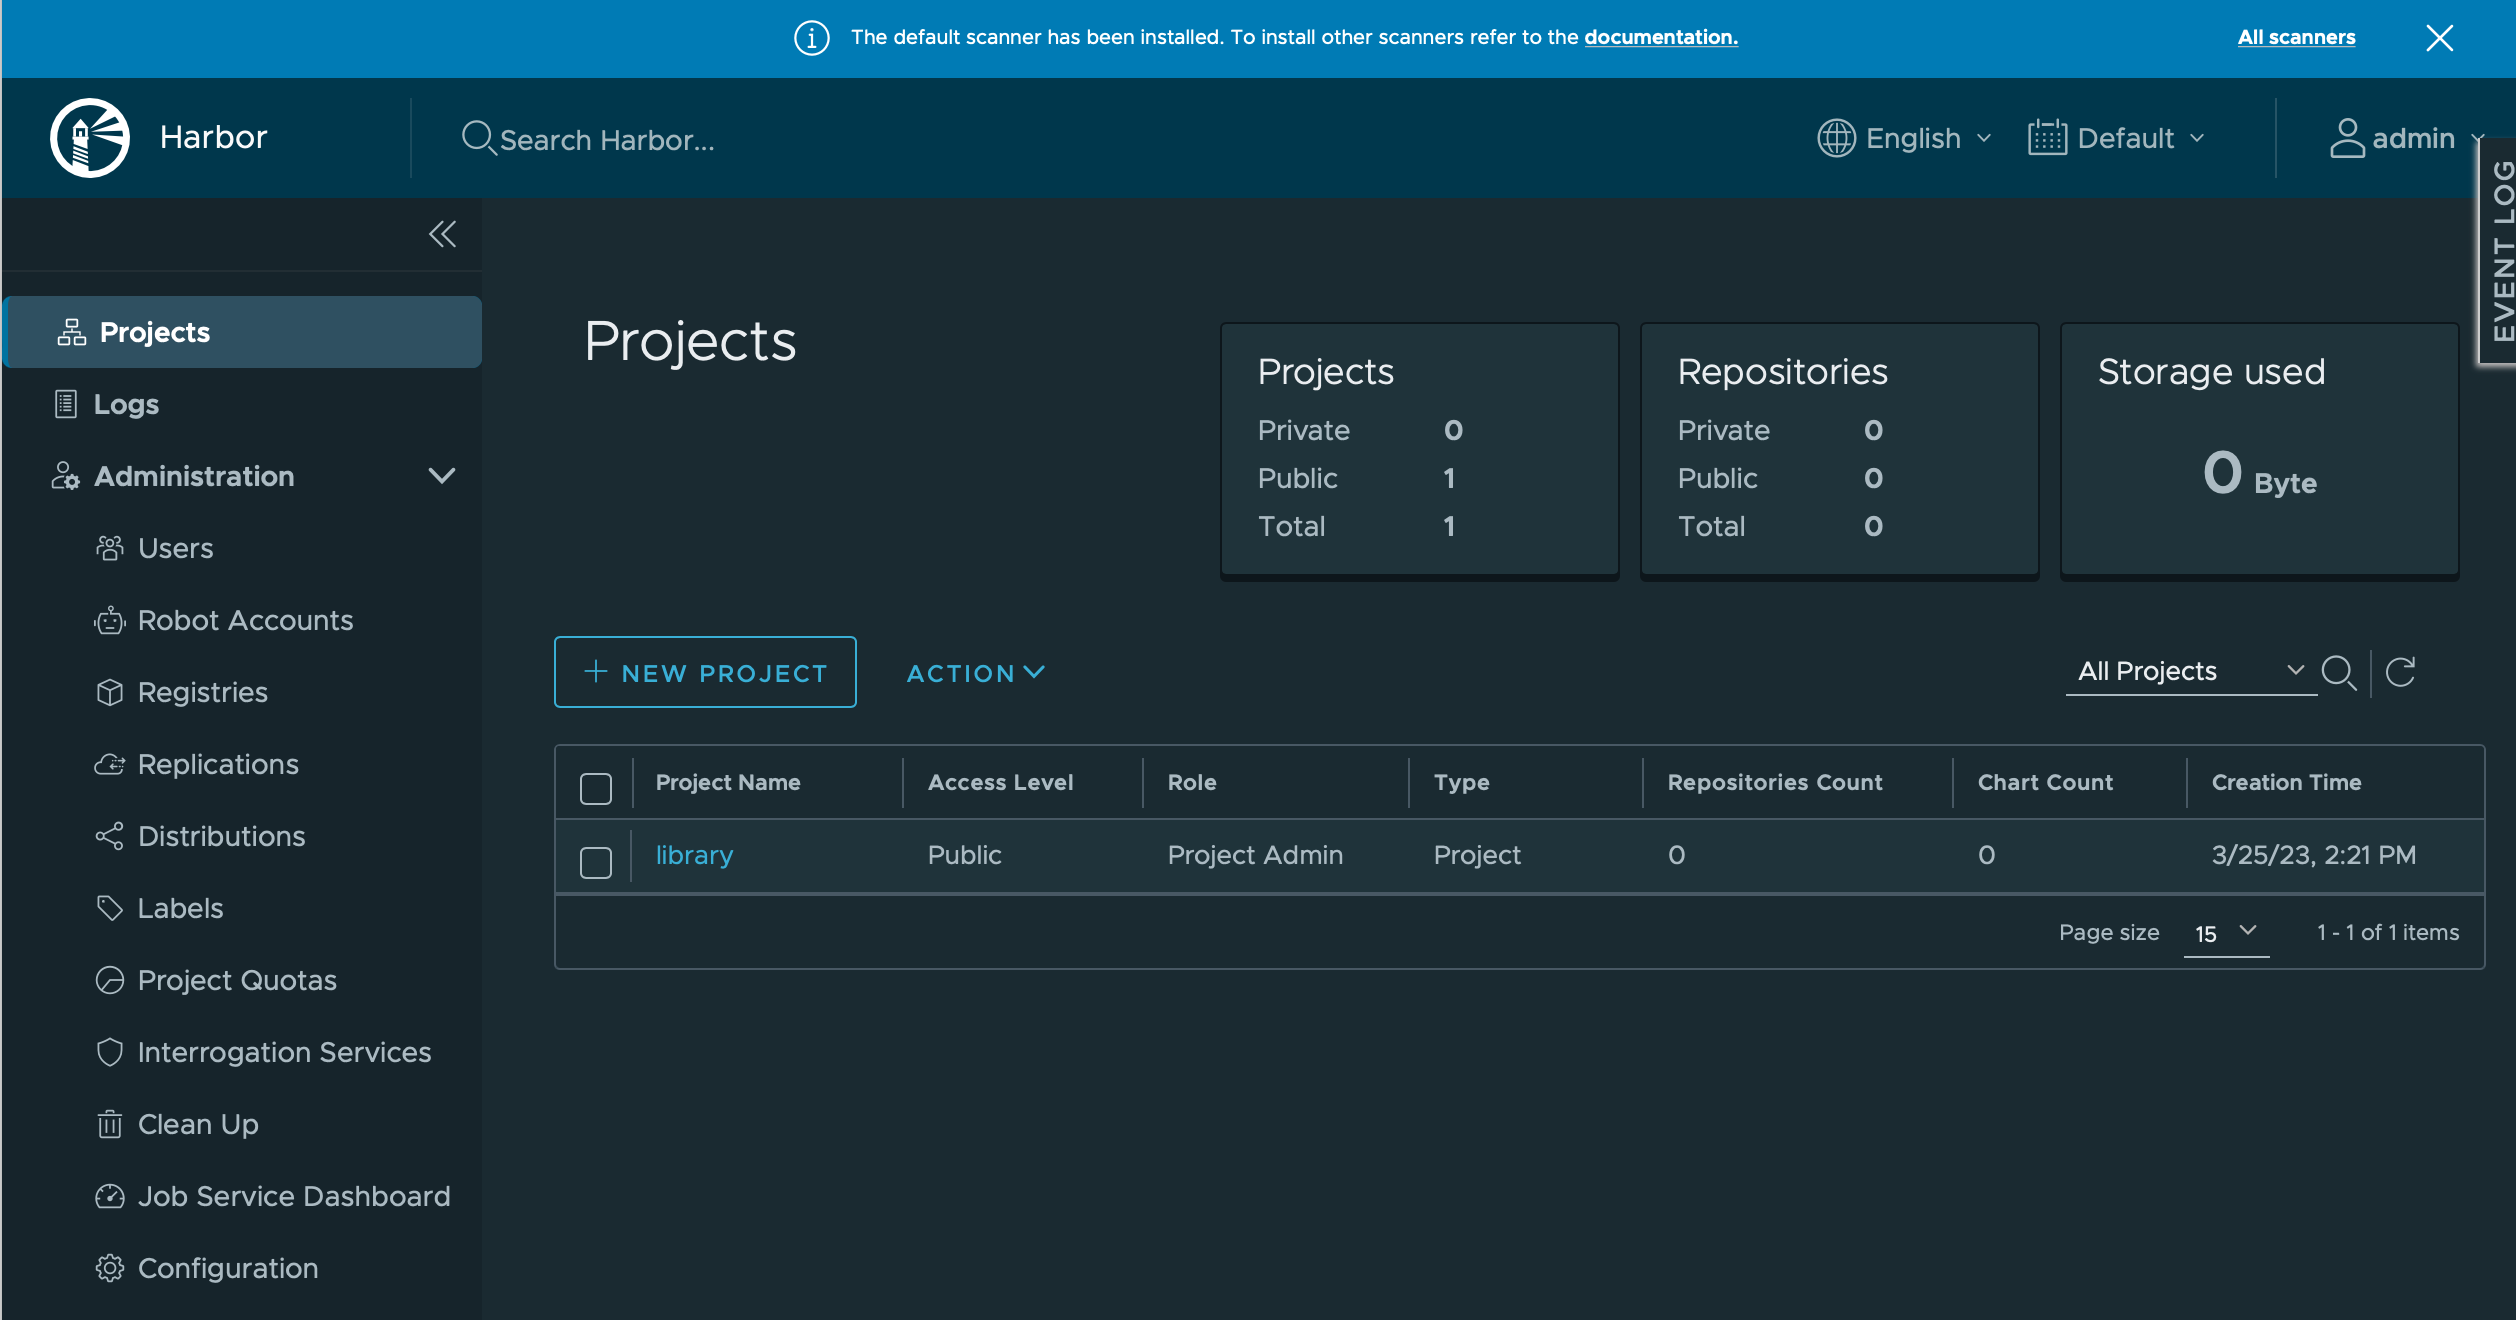Open Clean Up page
Image resolution: width=2516 pixels, height=1320 pixels.
click(198, 1124)
